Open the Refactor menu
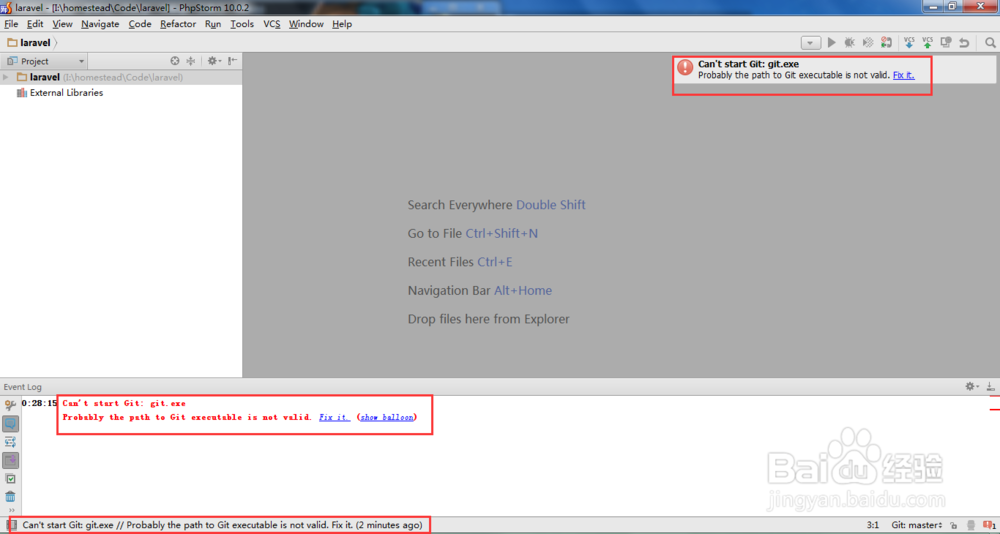 pos(178,24)
